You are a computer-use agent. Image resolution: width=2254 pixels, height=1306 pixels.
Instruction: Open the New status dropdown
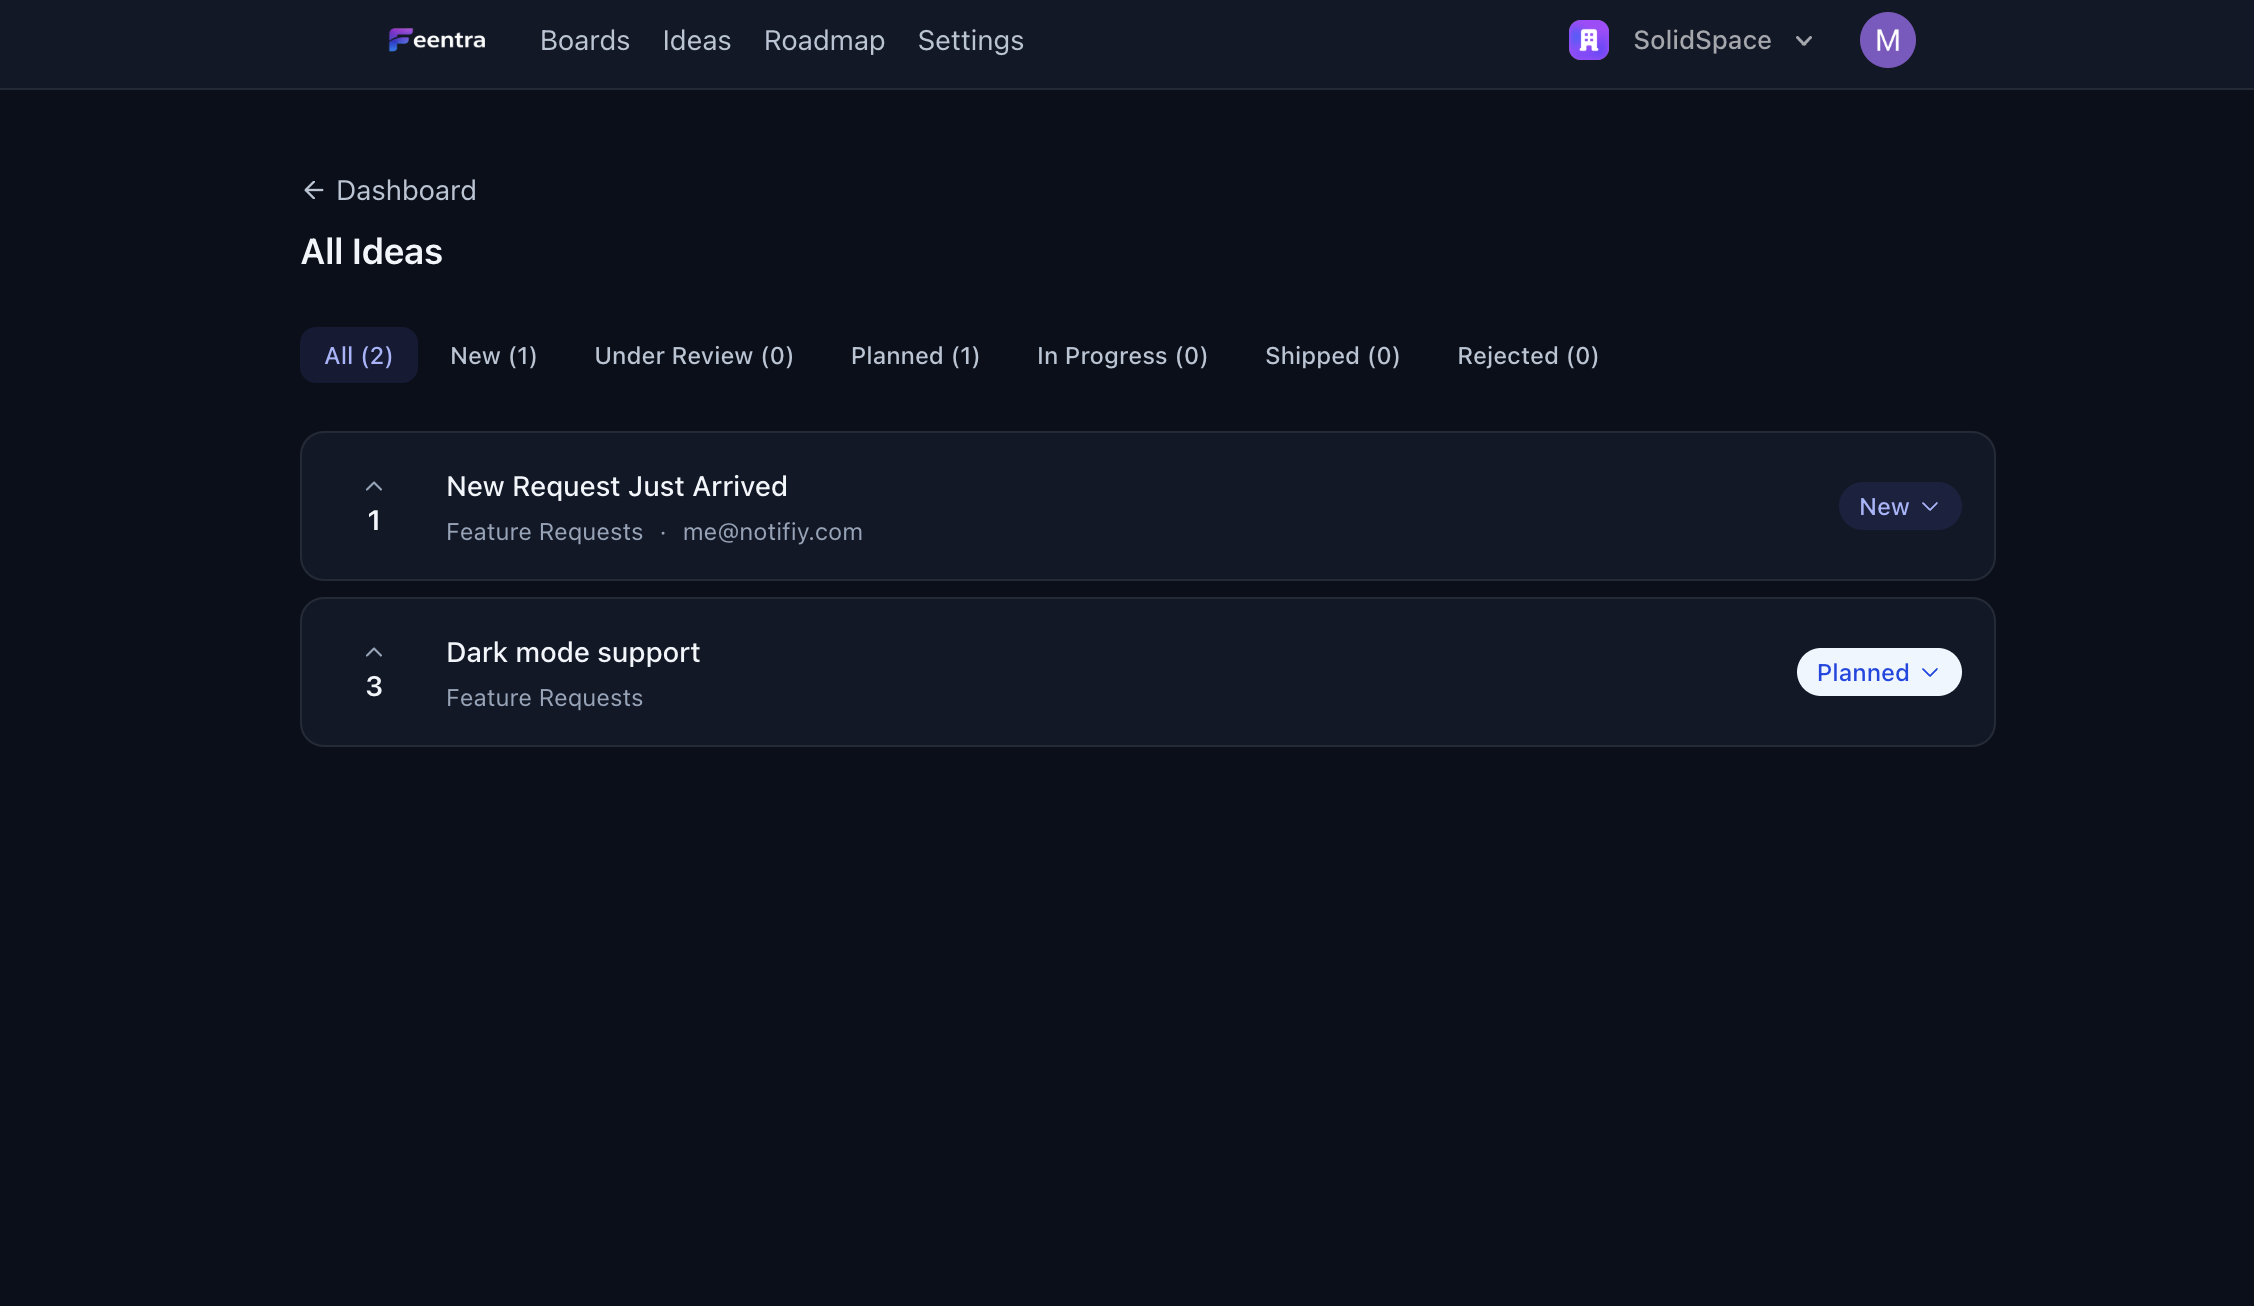[x=1899, y=507]
